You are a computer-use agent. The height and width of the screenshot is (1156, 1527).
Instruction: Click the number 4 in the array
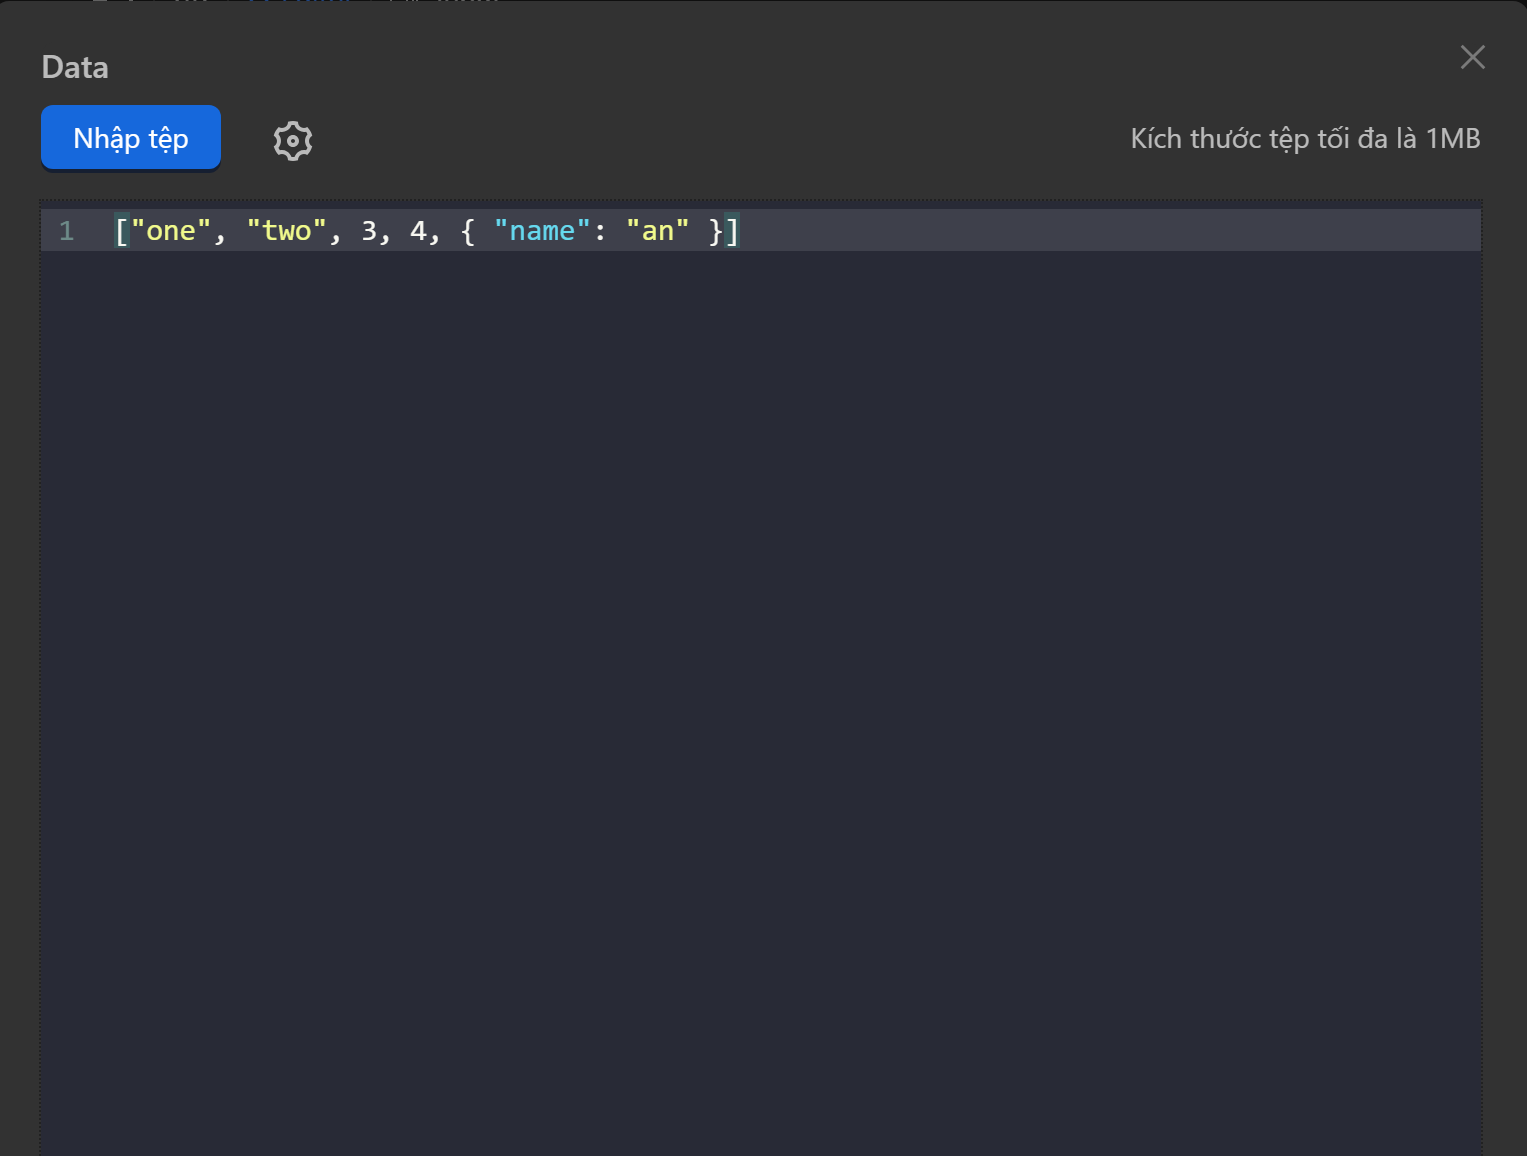(x=418, y=231)
